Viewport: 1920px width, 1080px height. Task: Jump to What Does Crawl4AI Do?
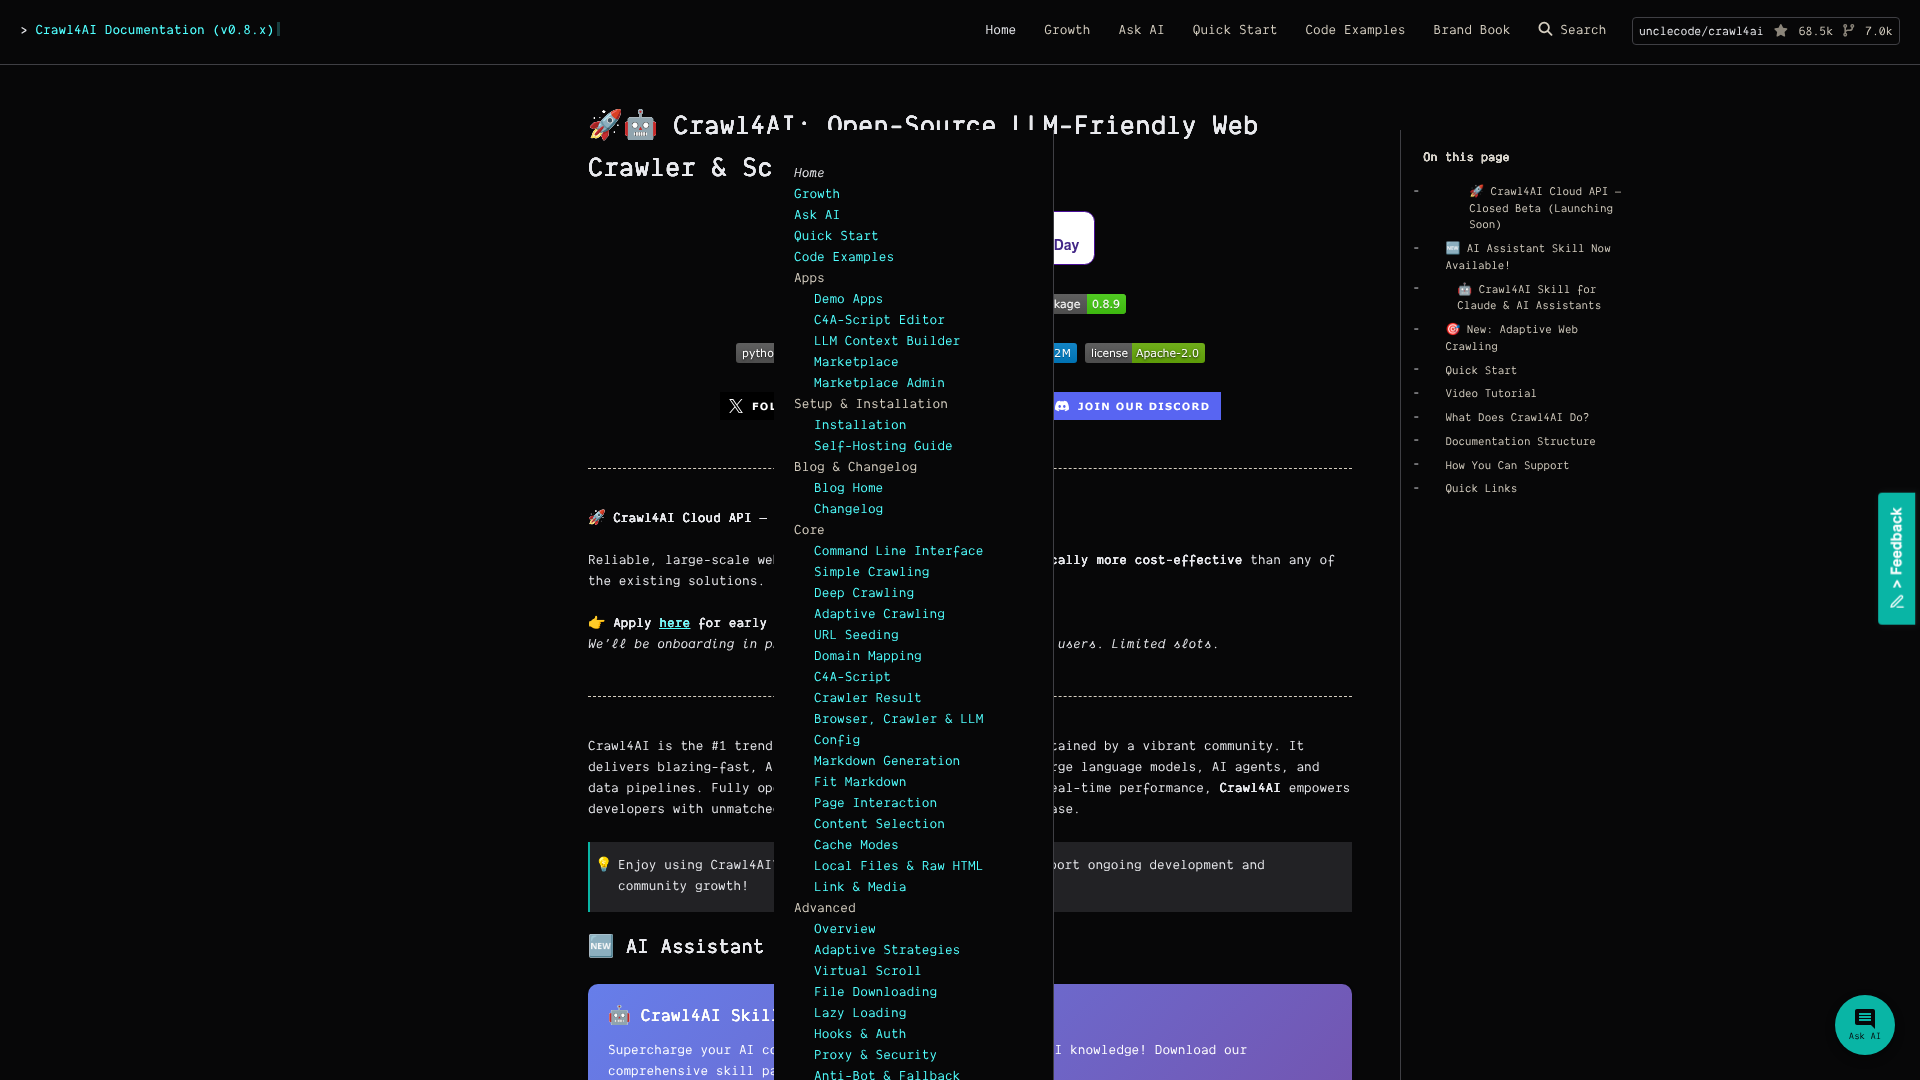click(1516, 418)
